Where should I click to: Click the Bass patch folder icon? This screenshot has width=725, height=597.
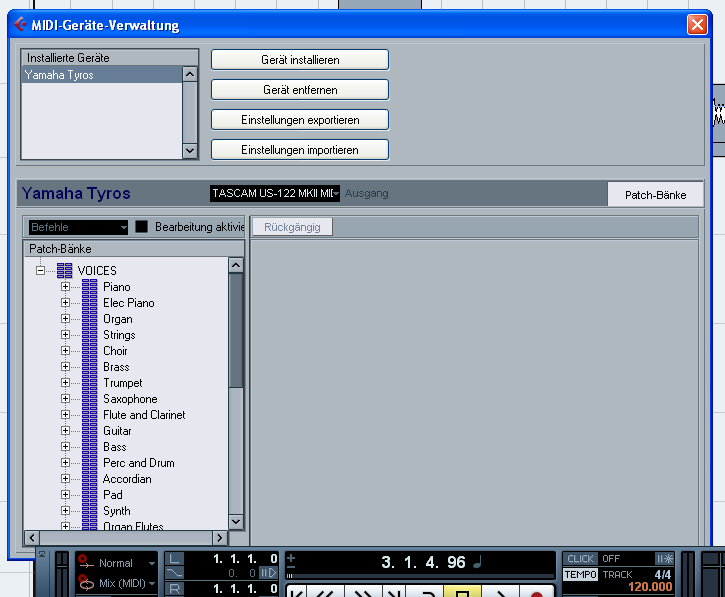(x=90, y=447)
